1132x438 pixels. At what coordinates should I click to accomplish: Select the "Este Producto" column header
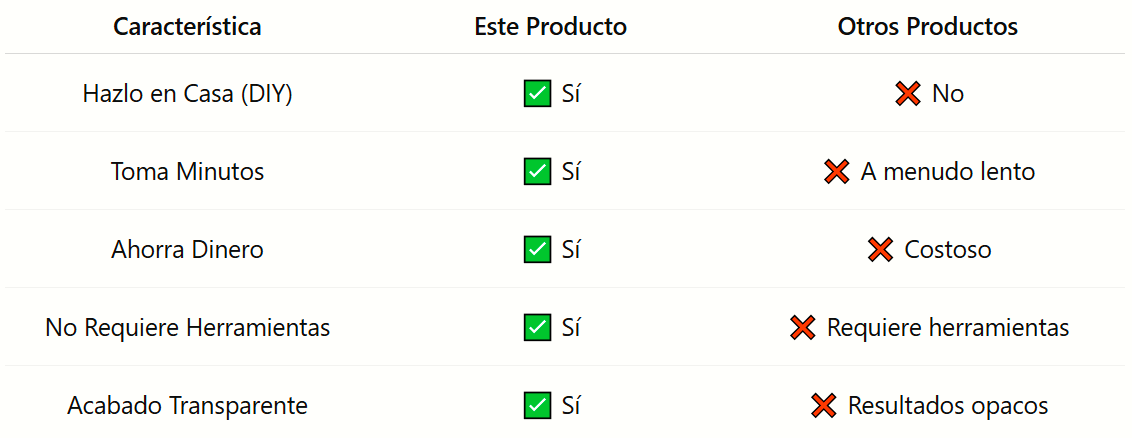click(x=550, y=27)
